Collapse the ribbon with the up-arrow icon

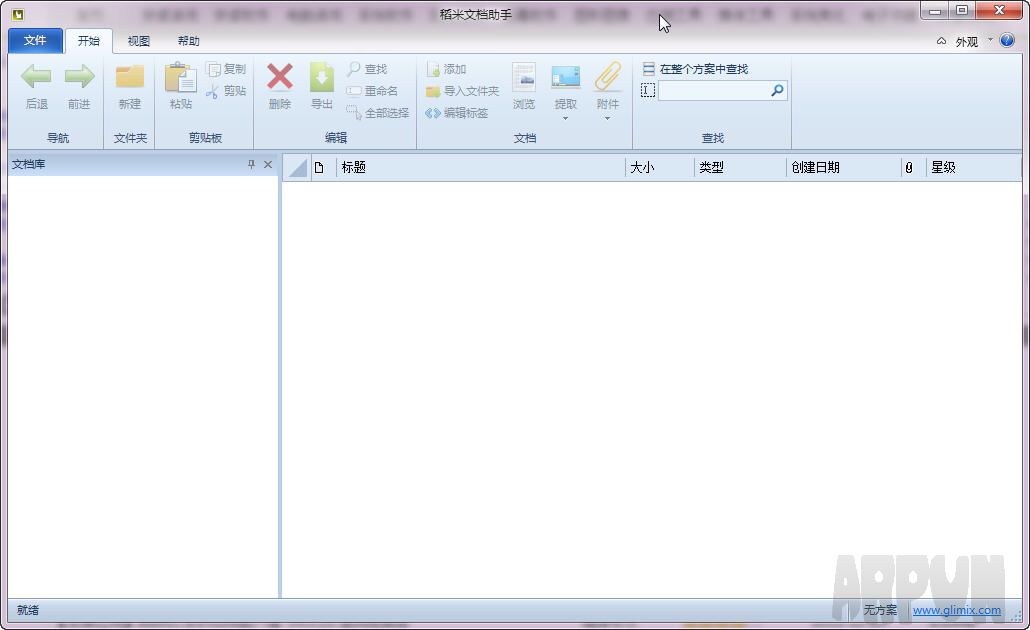point(941,41)
